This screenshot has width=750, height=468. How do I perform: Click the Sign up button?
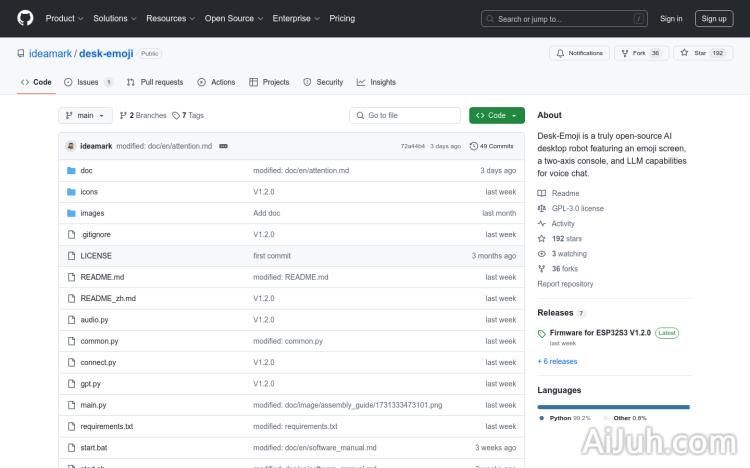pos(714,18)
